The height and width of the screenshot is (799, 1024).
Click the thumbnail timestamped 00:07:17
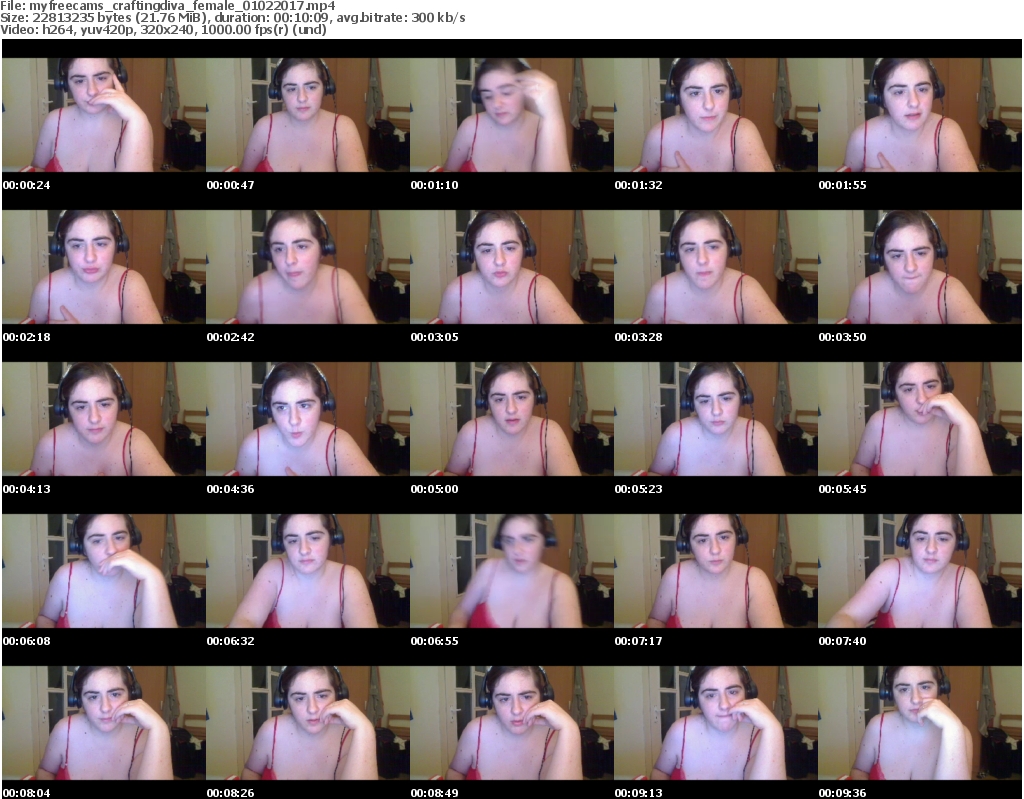point(716,571)
